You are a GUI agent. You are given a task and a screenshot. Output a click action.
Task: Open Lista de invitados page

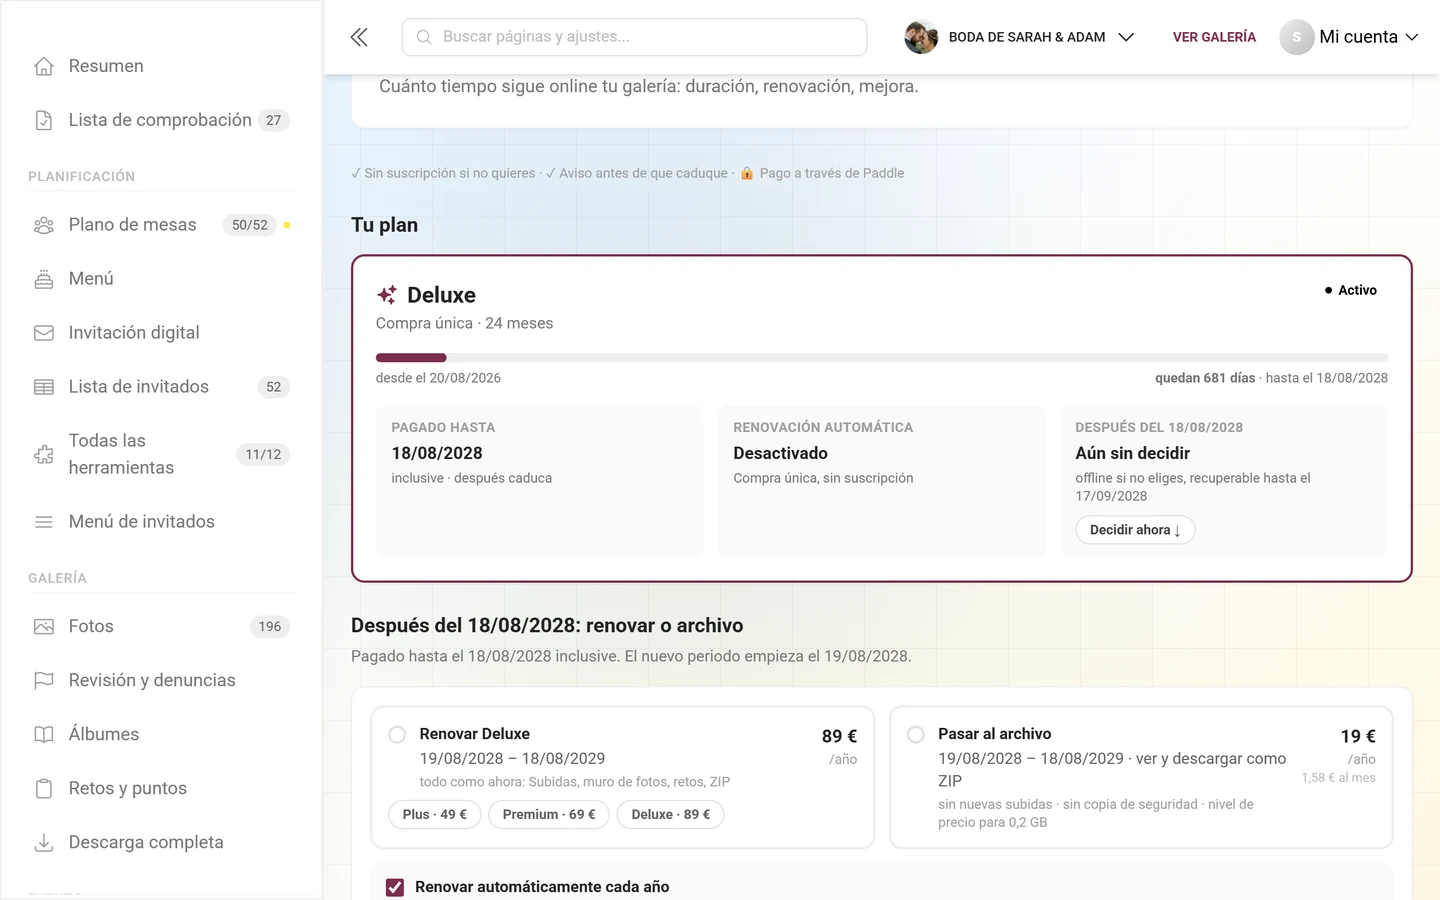tap(161, 387)
